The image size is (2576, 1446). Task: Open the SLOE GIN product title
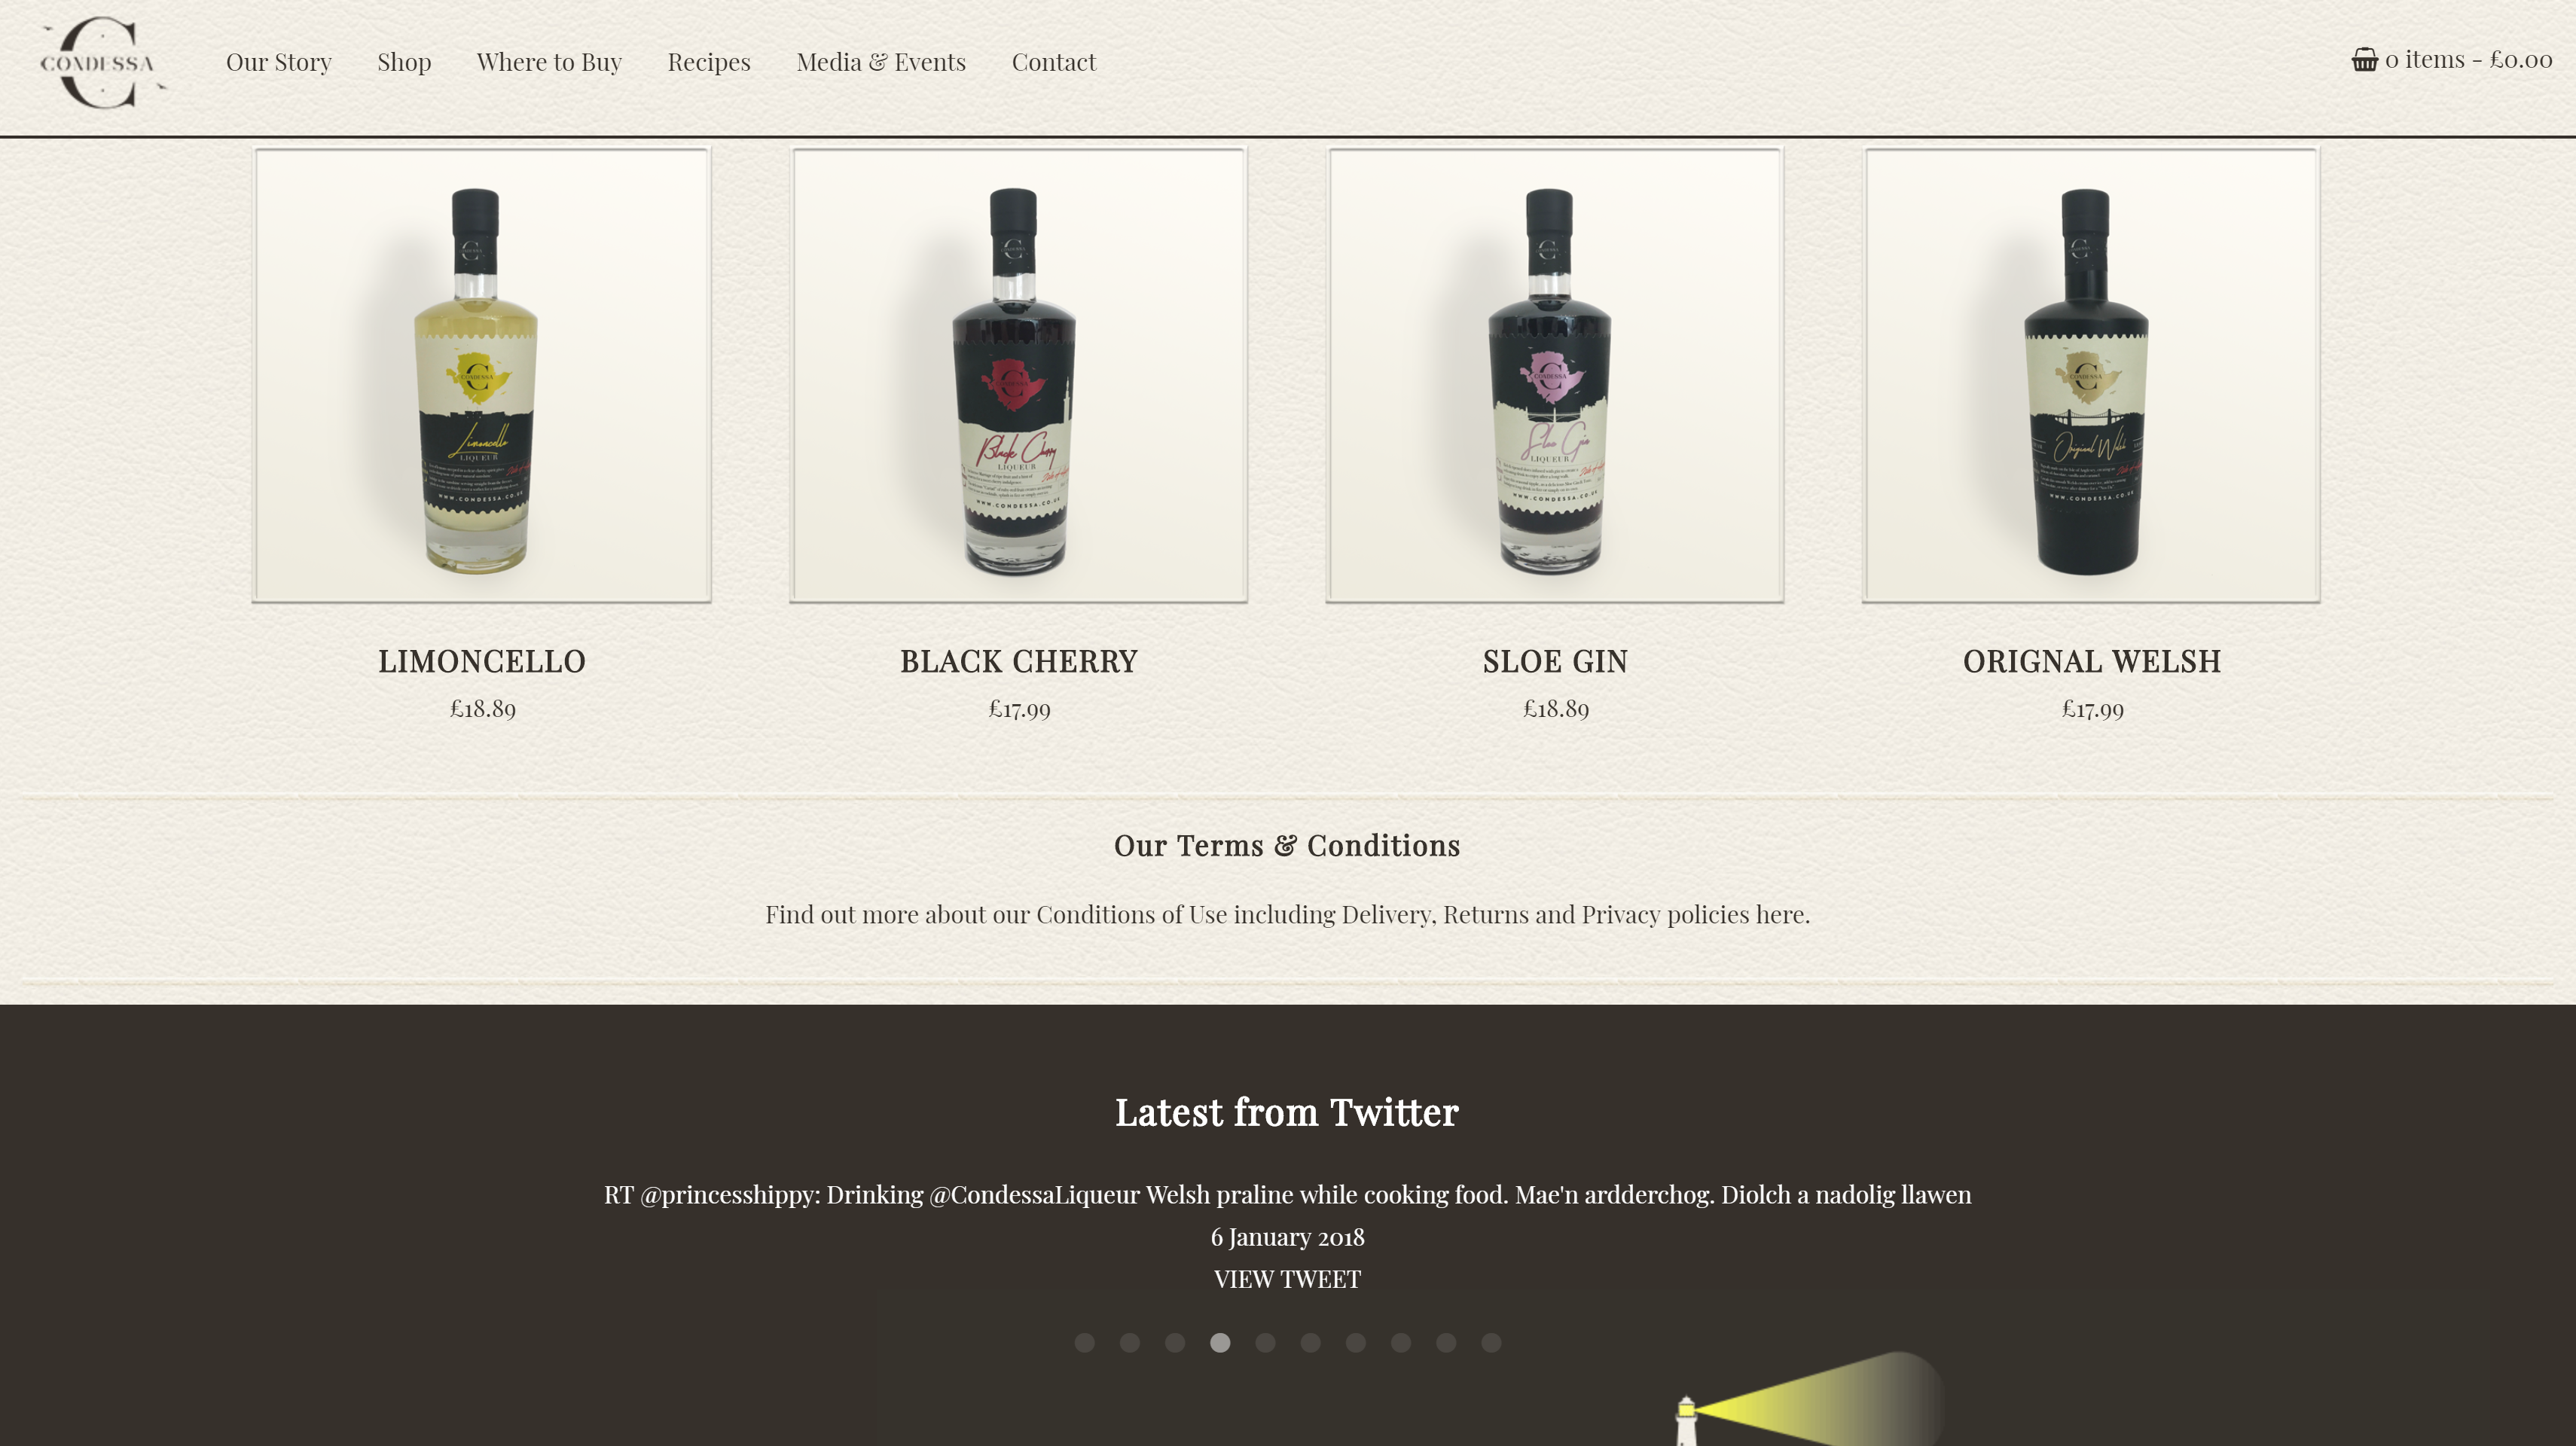(1555, 662)
